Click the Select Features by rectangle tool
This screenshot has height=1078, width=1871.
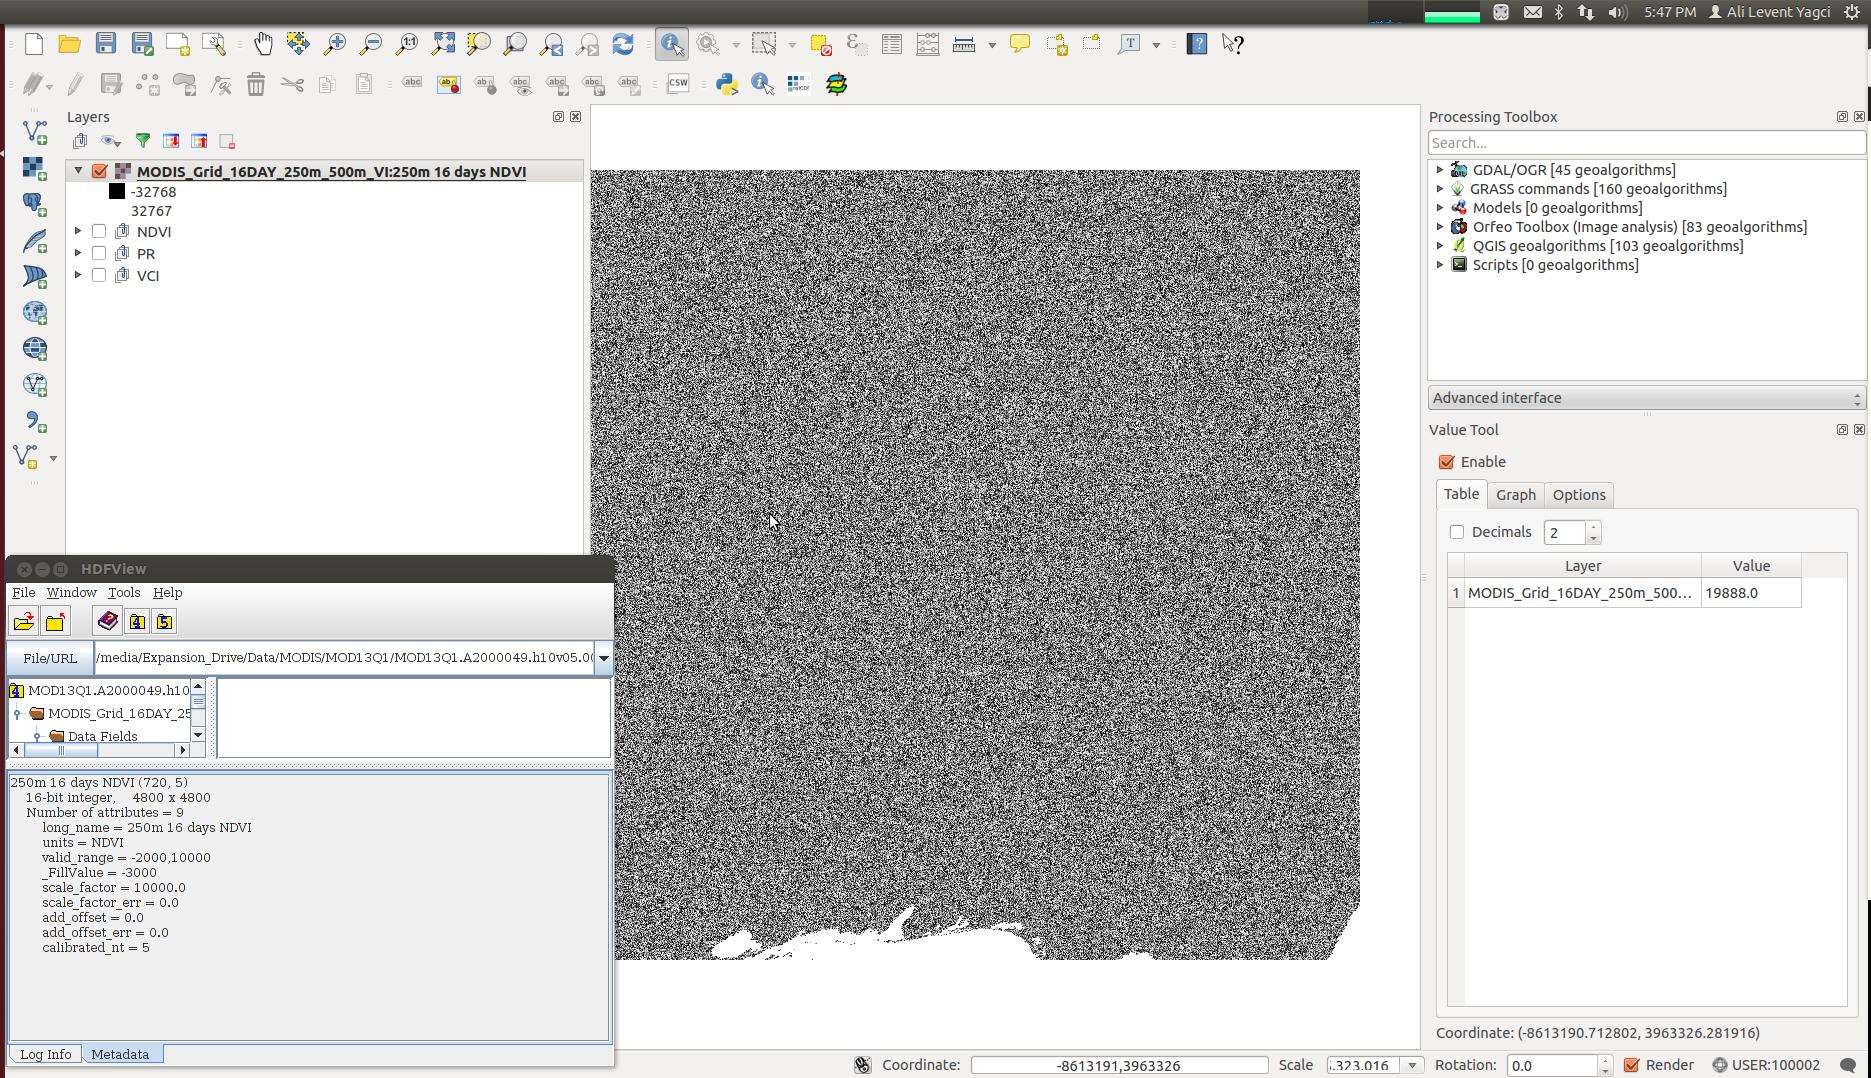[764, 44]
